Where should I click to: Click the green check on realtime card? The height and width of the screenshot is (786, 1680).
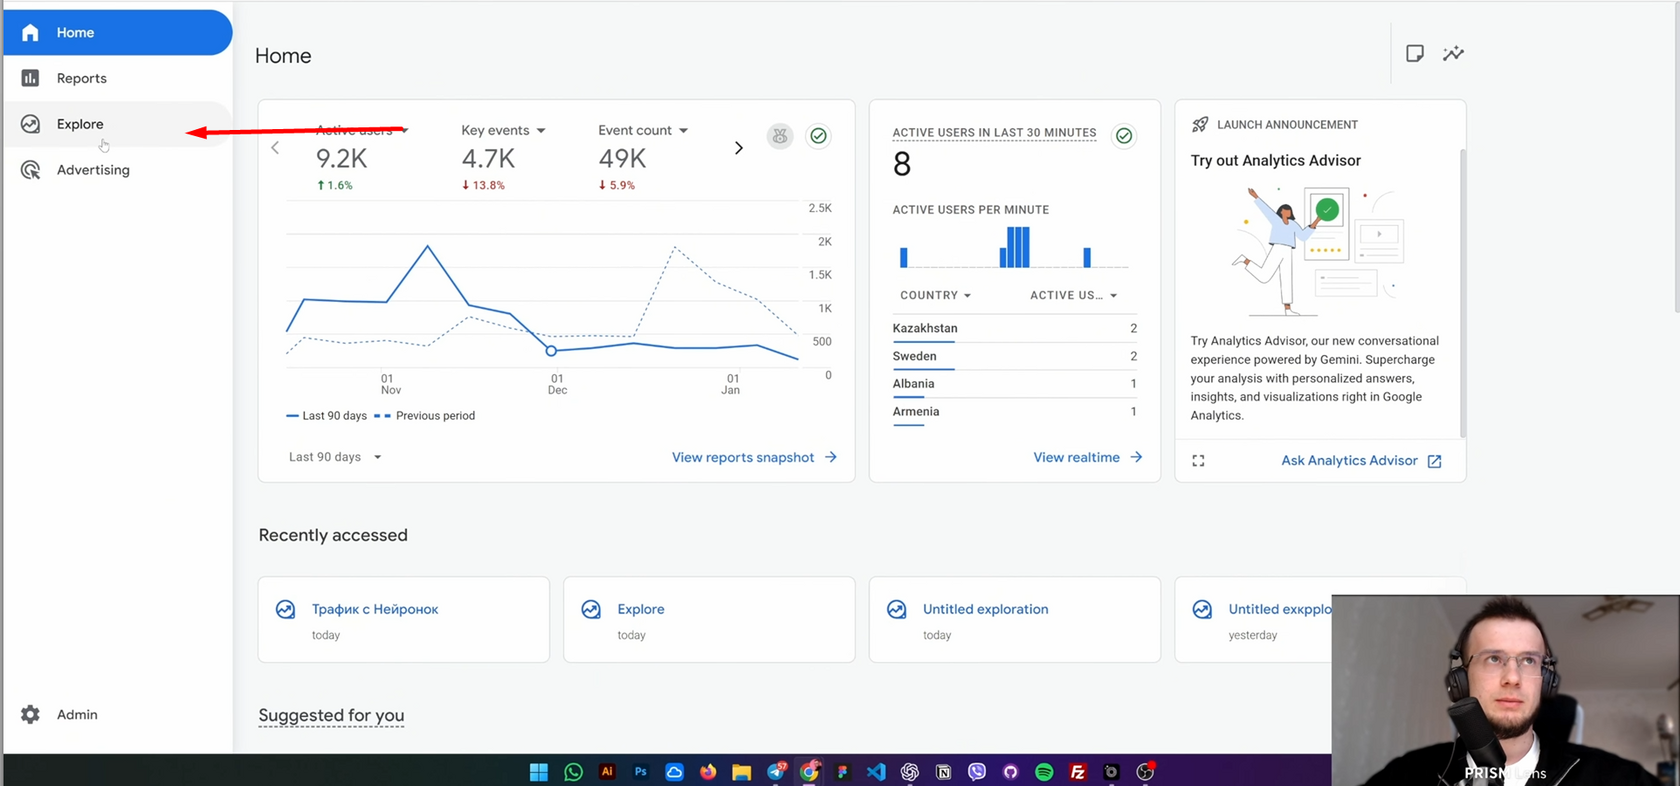click(x=1124, y=136)
